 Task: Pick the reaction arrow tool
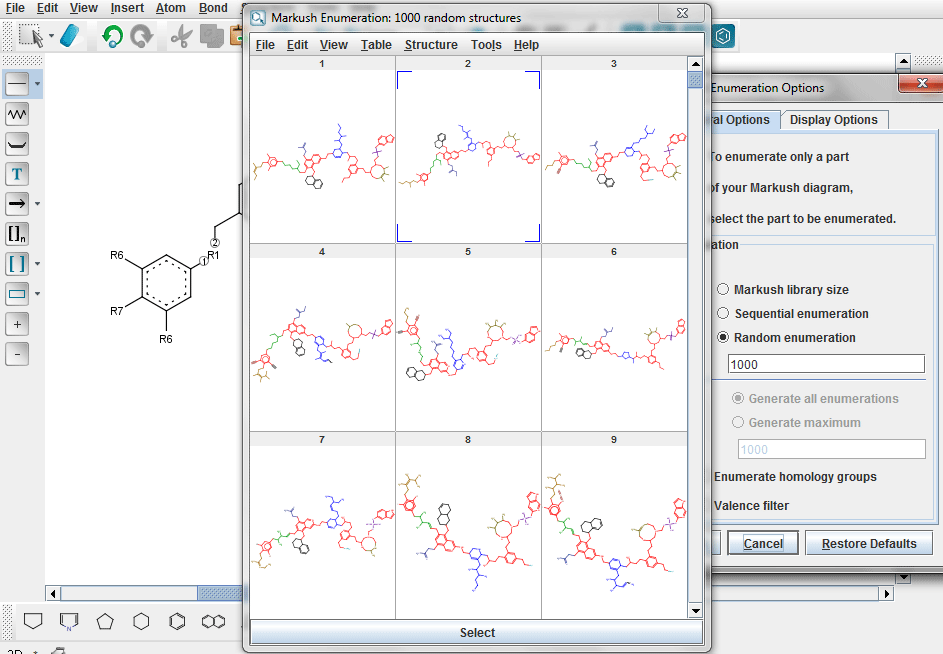click(16, 203)
